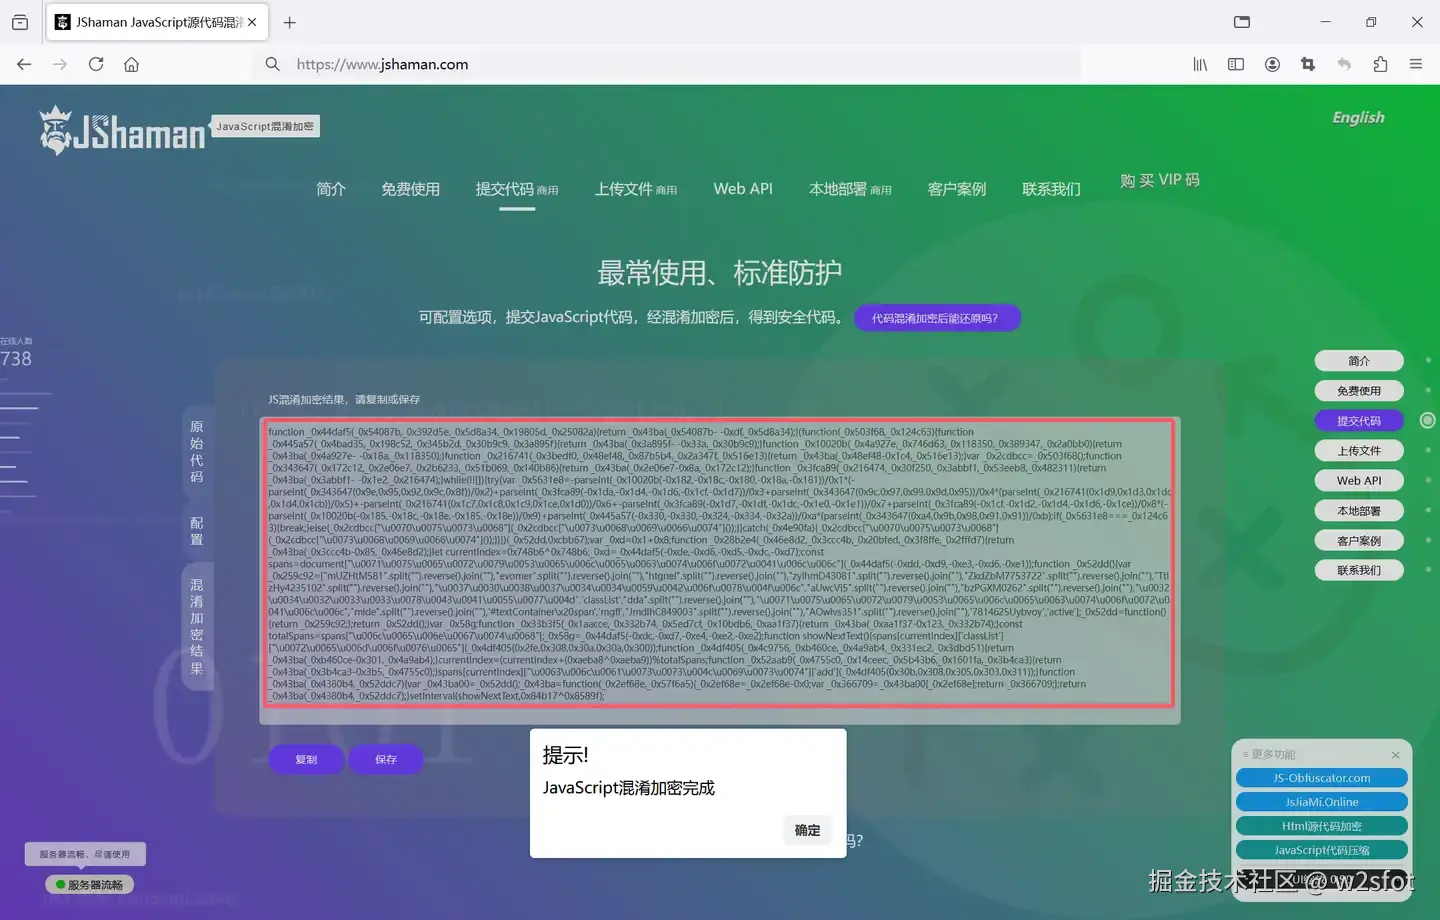The height and width of the screenshot is (920, 1440).
Task: Open the 本地部署 nav item
Action: click(850, 189)
